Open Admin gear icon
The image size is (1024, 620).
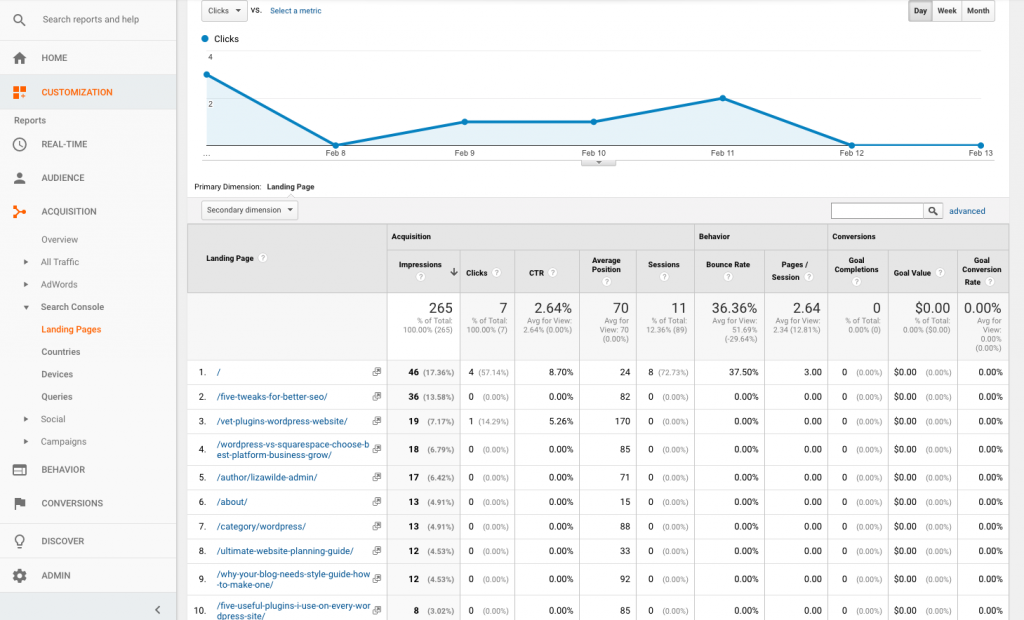point(19,576)
